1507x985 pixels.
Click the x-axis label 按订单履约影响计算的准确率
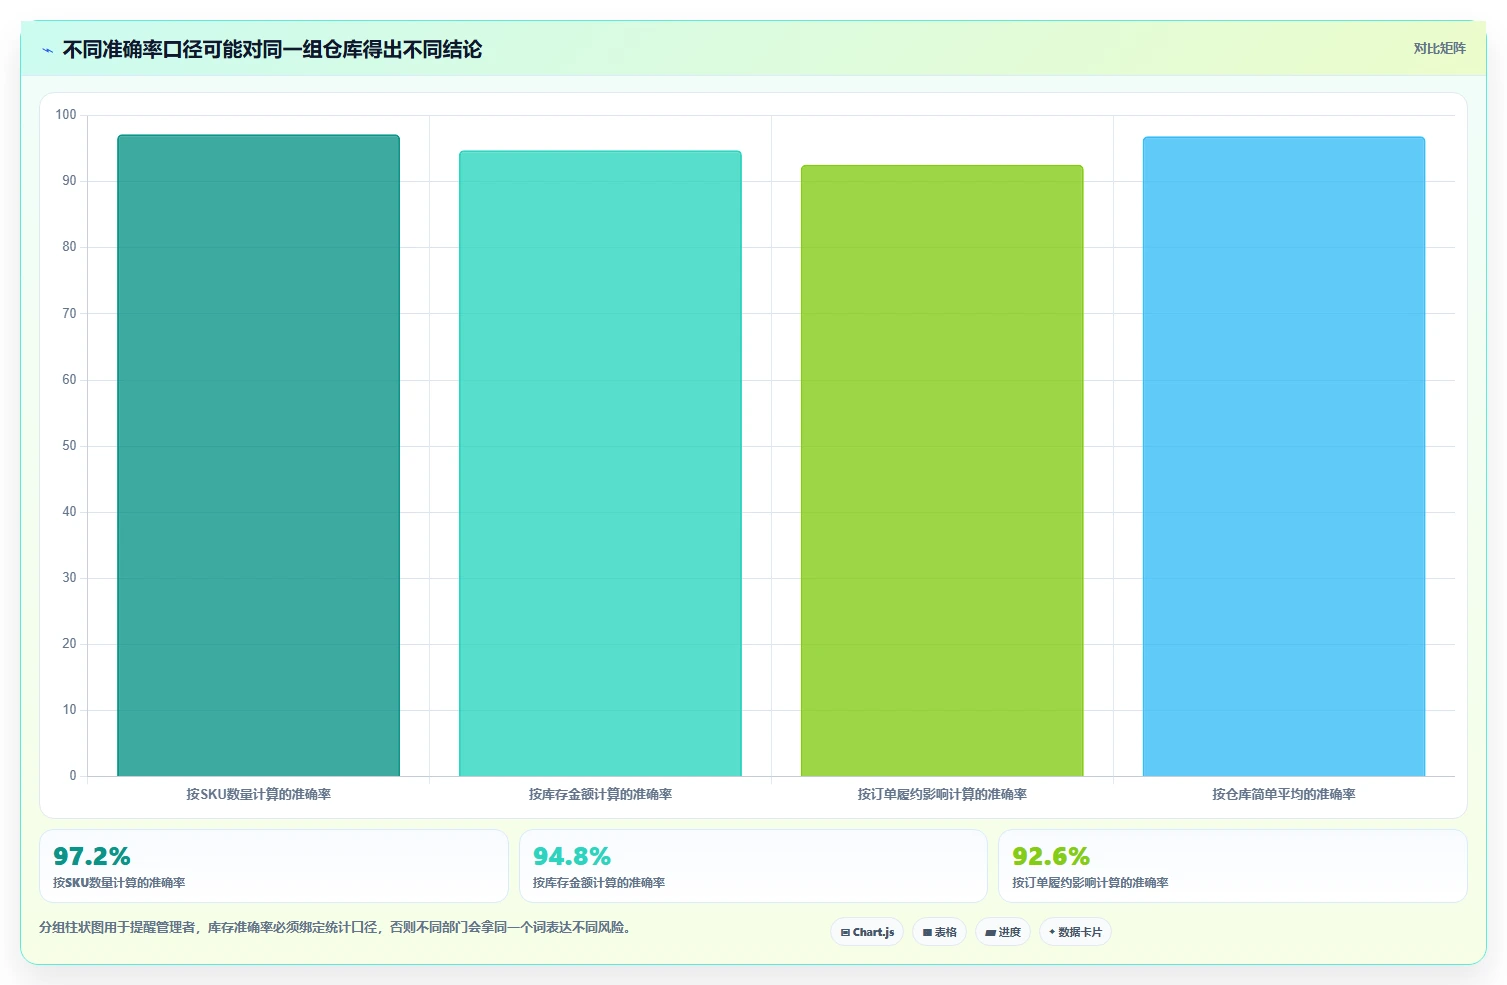[x=942, y=794]
